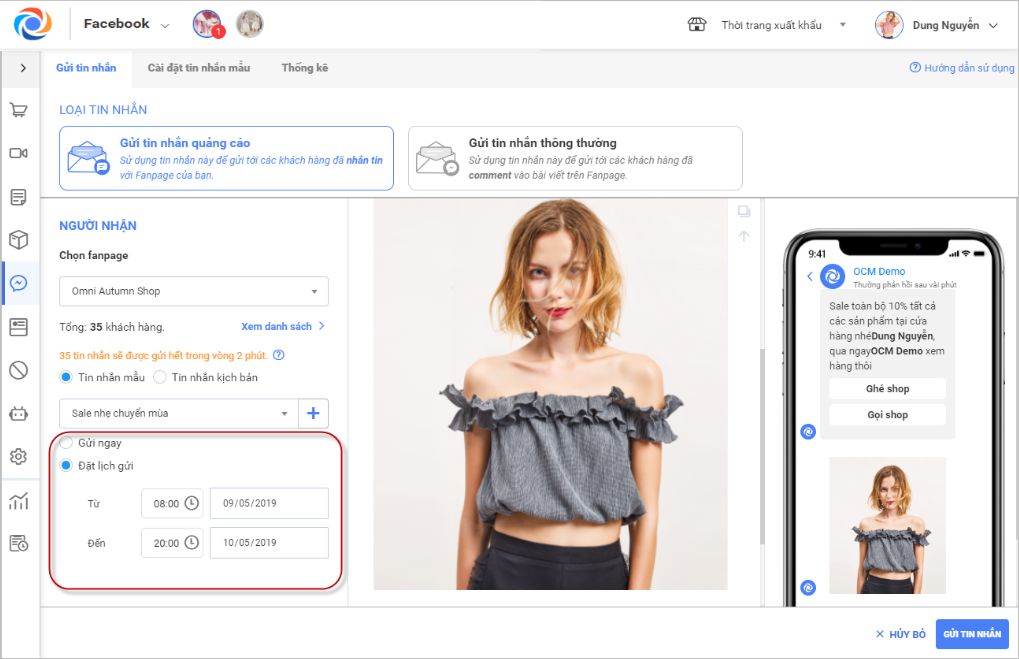The image size is (1019, 659).
Task: Select the second fanpage avatar
Action: pos(250,25)
